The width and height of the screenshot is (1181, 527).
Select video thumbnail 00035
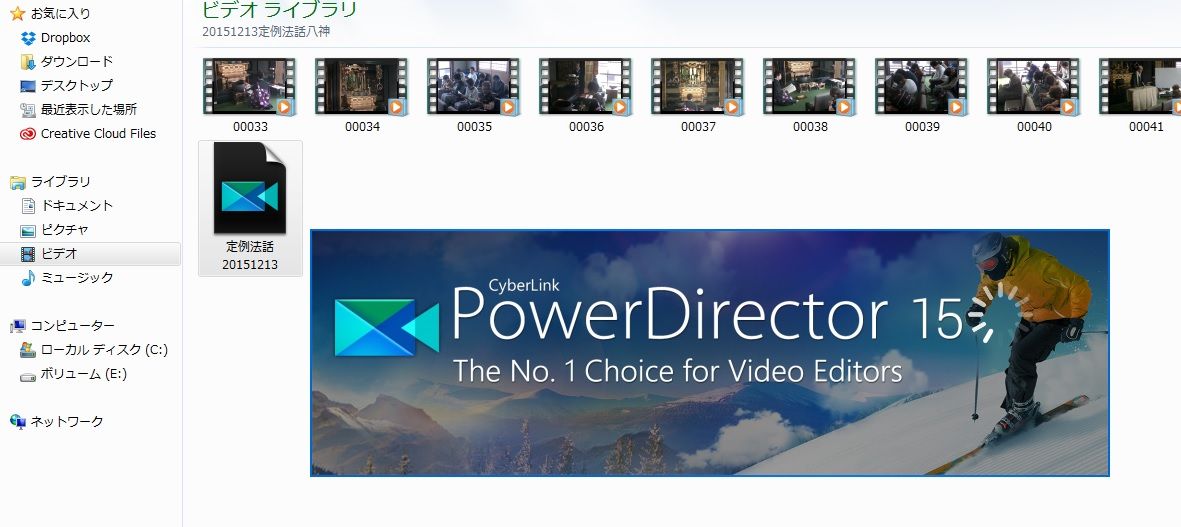[474, 87]
